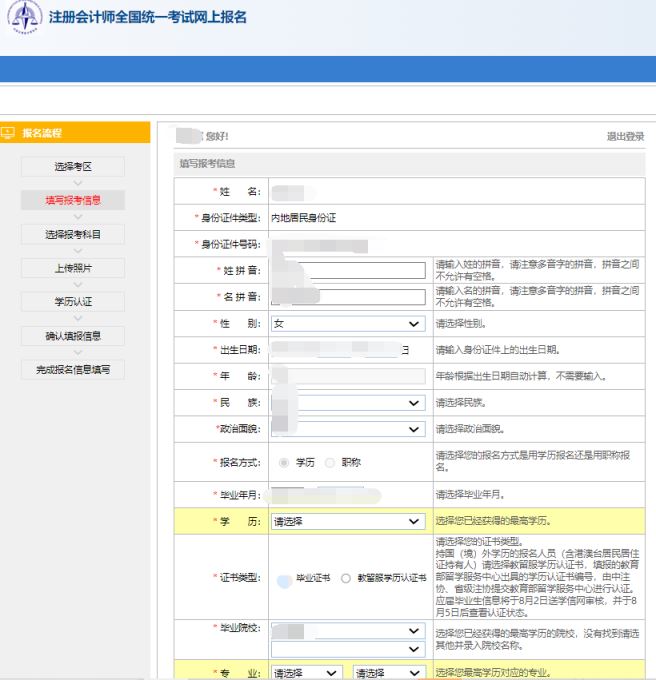
Task: Select the 学历 registration method radio button
Action: click(x=285, y=462)
